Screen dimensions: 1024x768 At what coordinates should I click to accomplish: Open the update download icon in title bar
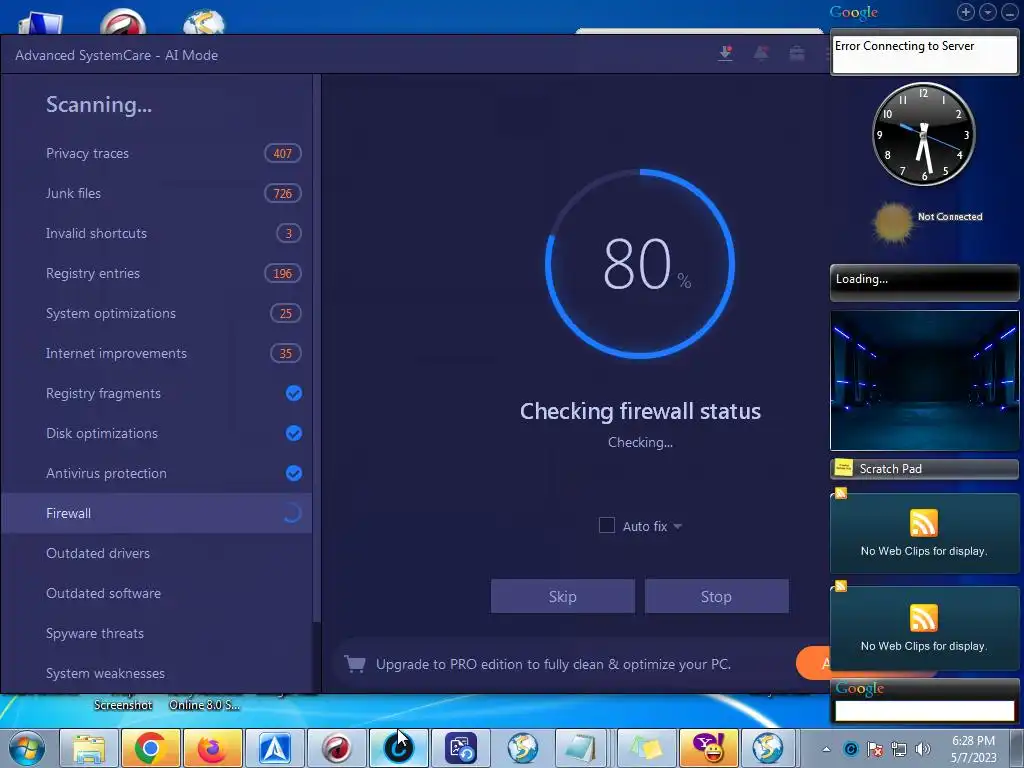[726, 54]
